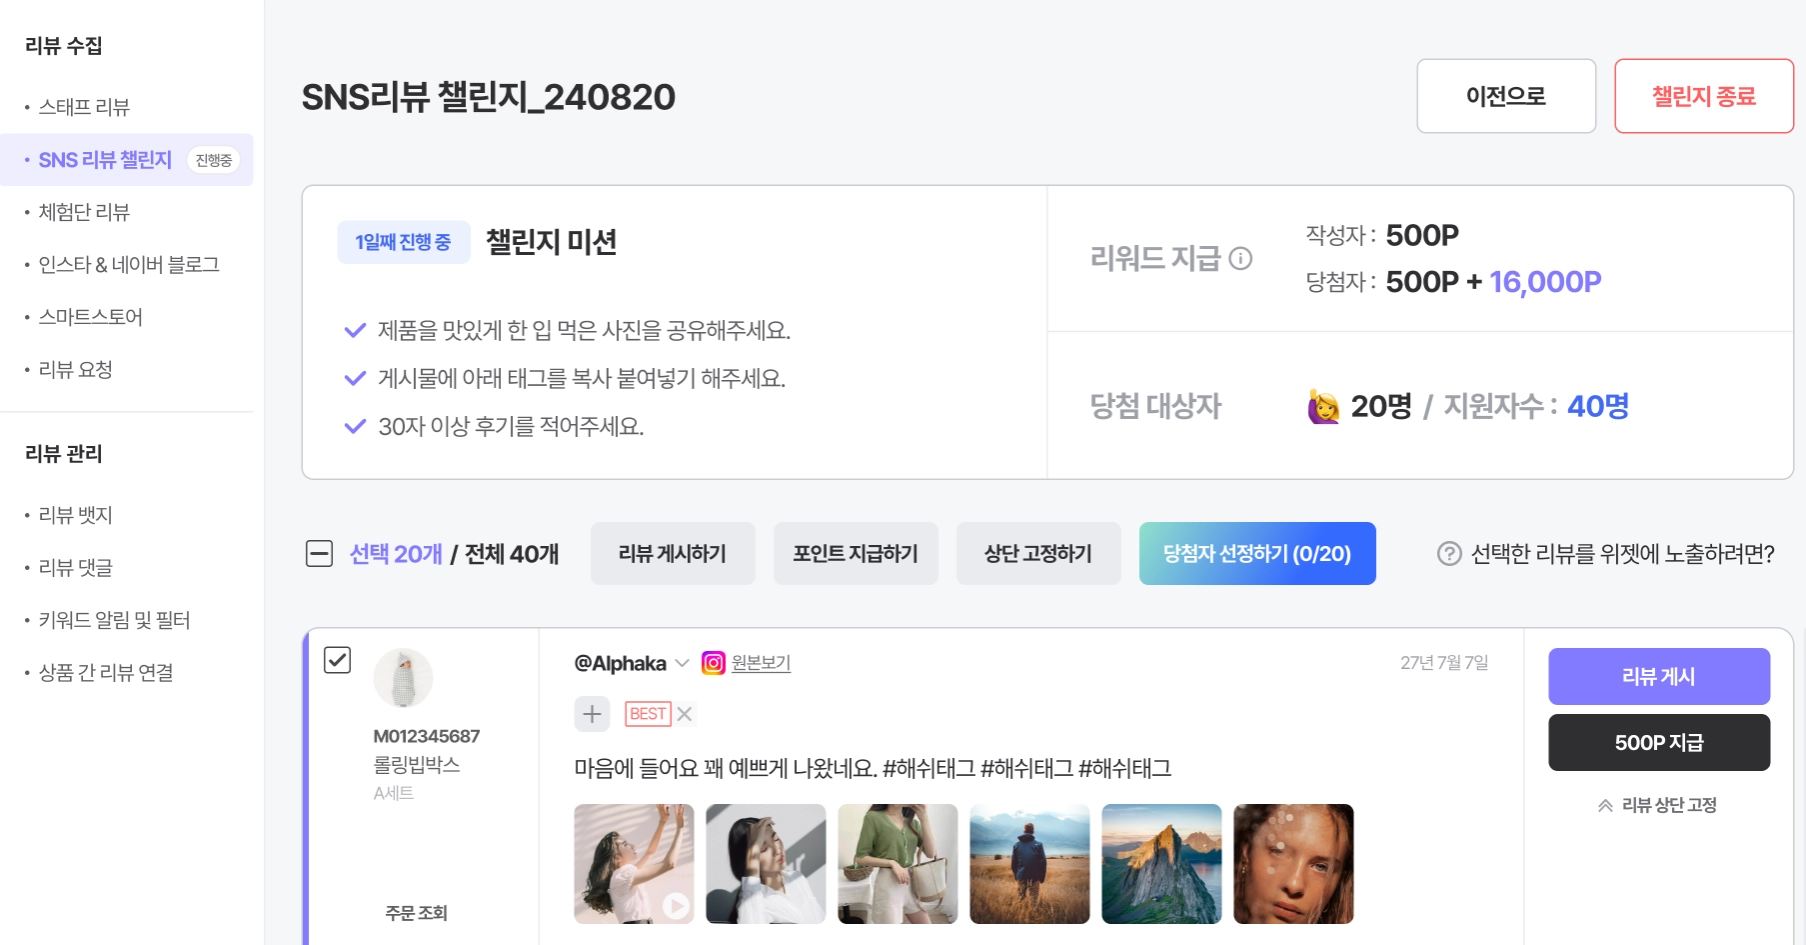This screenshot has height=945, width=1806.
Task: Click the 이전으로 button
Action: pyautogui.click(x=1506, y=96)
